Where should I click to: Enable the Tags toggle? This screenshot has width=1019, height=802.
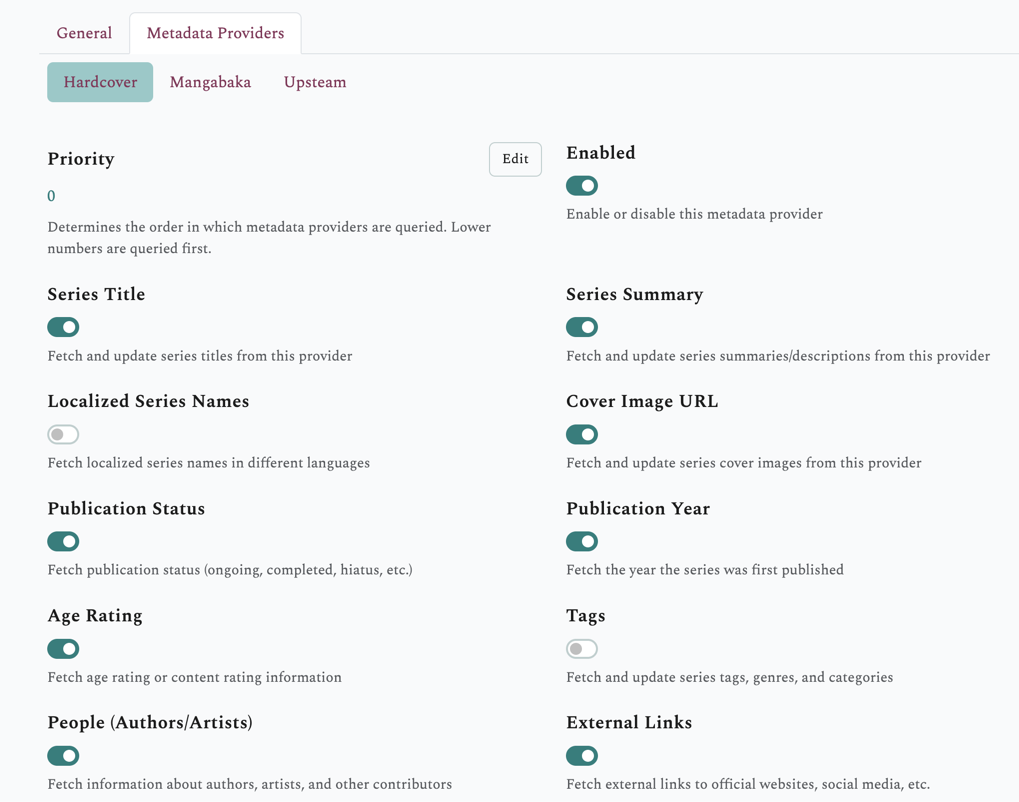(582, 648)
